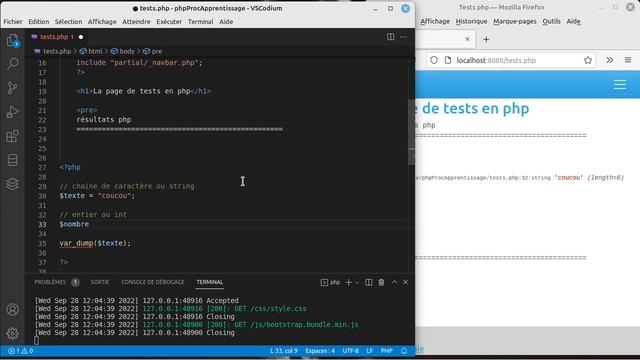The height and width of the screenshot is (360, 640).
Task: Show more tools overflow chevron in Firefox
Action: pos(609,60)
